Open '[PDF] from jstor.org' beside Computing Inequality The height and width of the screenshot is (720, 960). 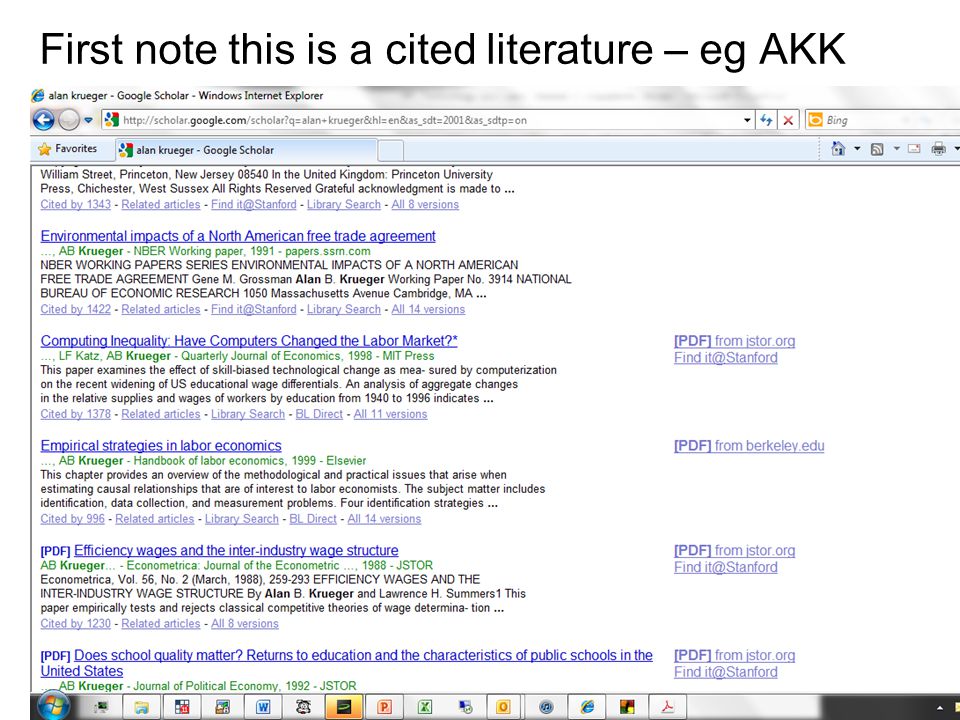tap(734, 340)
